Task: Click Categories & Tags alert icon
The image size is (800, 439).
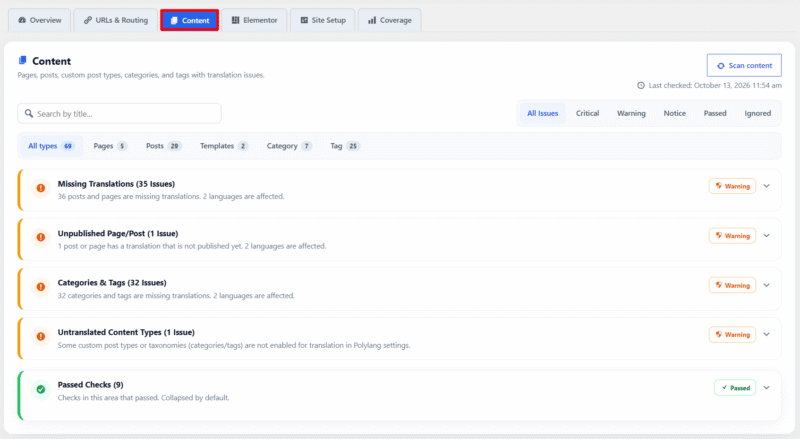Action: coord(41,287)
